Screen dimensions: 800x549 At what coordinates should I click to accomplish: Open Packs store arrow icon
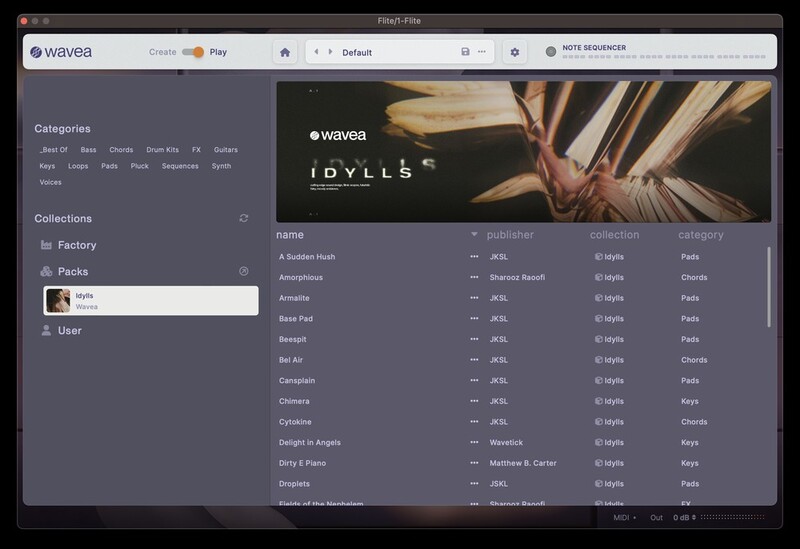pos(244,271)
